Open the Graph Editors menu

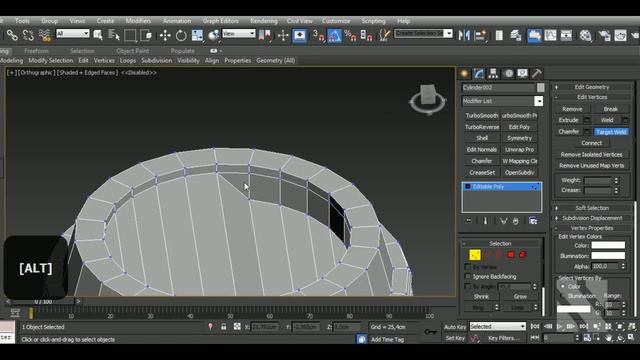pyautogui.click(x=220, y=21)
